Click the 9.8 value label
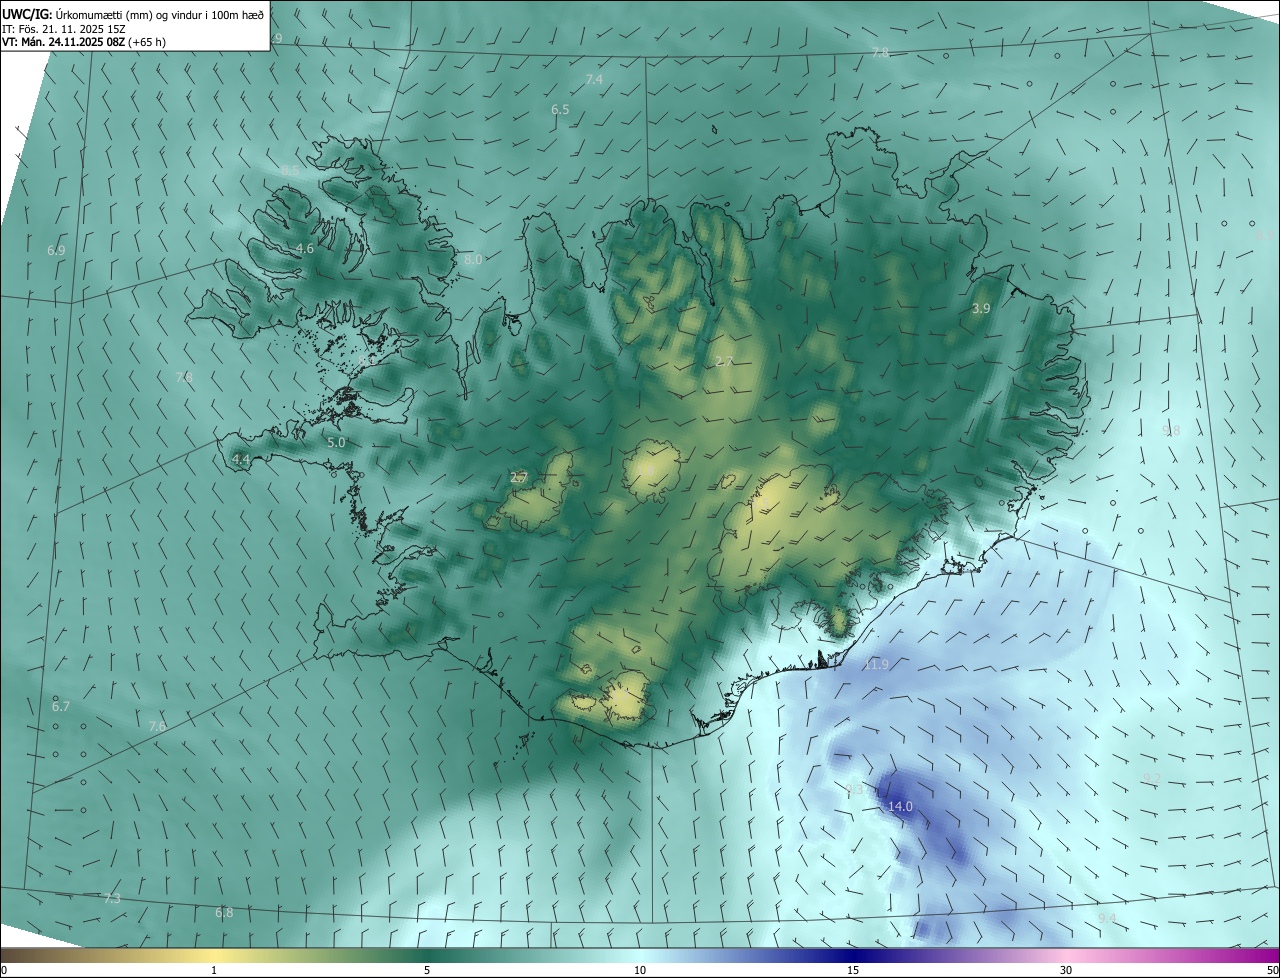1280x978 pixels. (x=1171, y=431)
